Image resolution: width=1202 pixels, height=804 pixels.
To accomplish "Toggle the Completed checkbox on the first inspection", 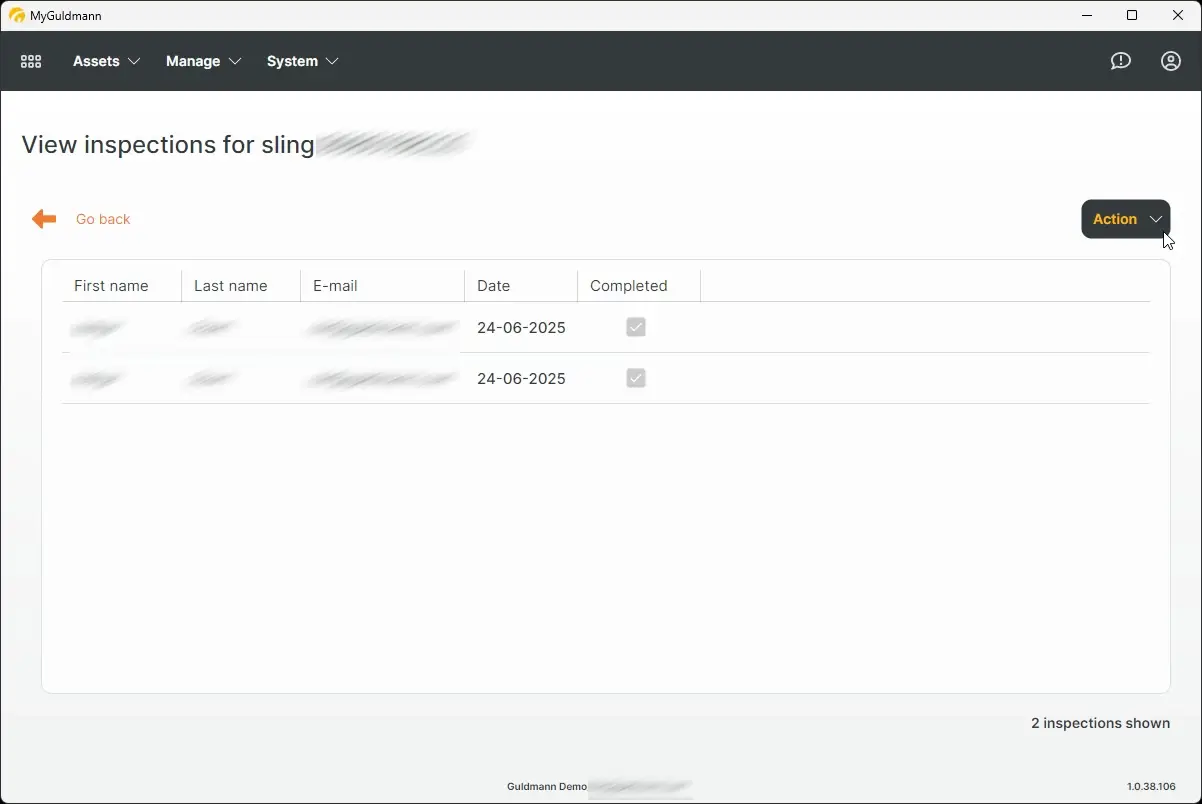I will (636, 327).
